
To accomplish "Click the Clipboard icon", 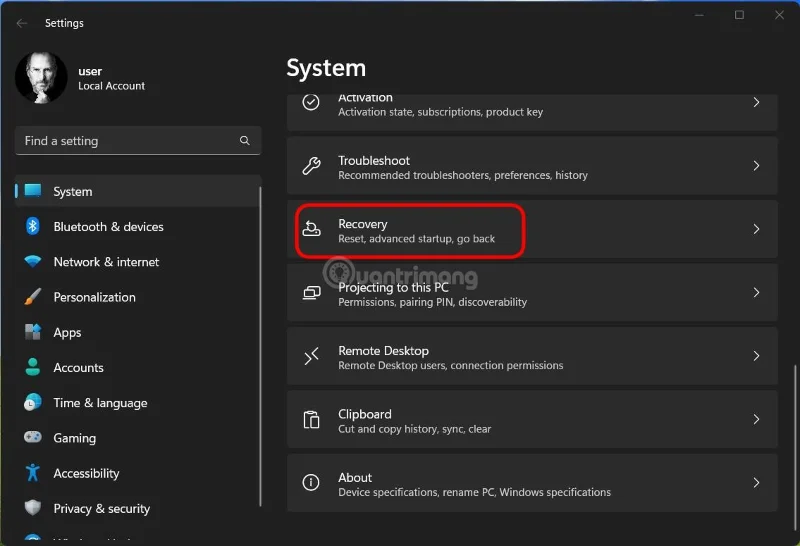I will point(311,419).
